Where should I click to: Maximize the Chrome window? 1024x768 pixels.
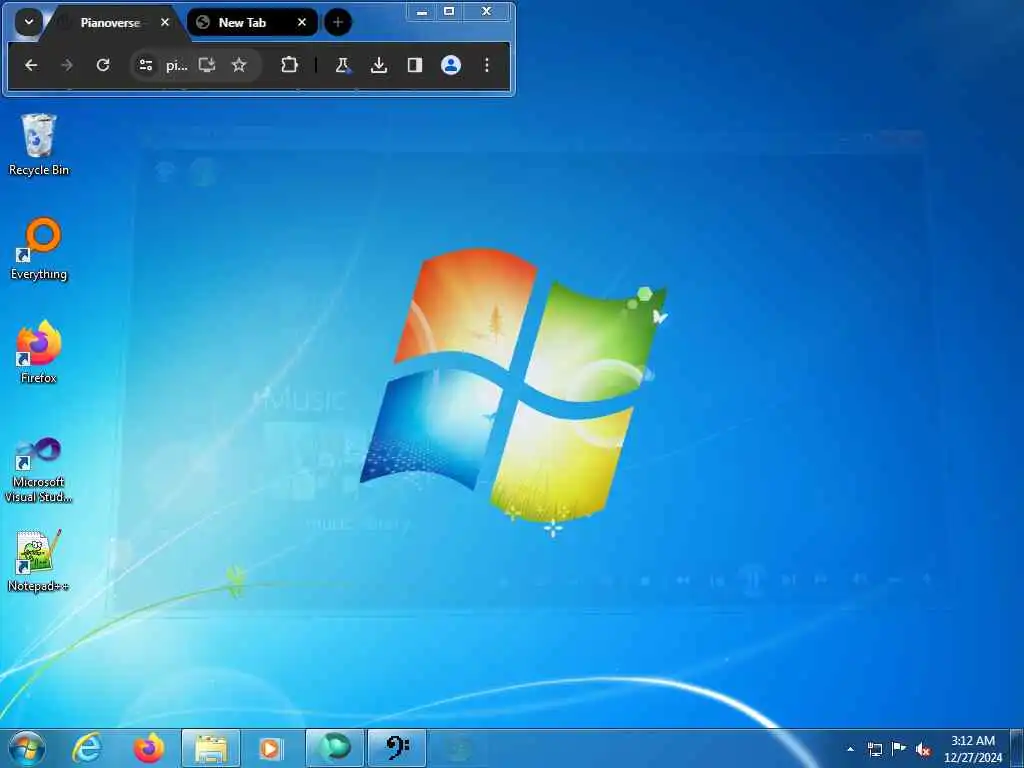[449, 12]
